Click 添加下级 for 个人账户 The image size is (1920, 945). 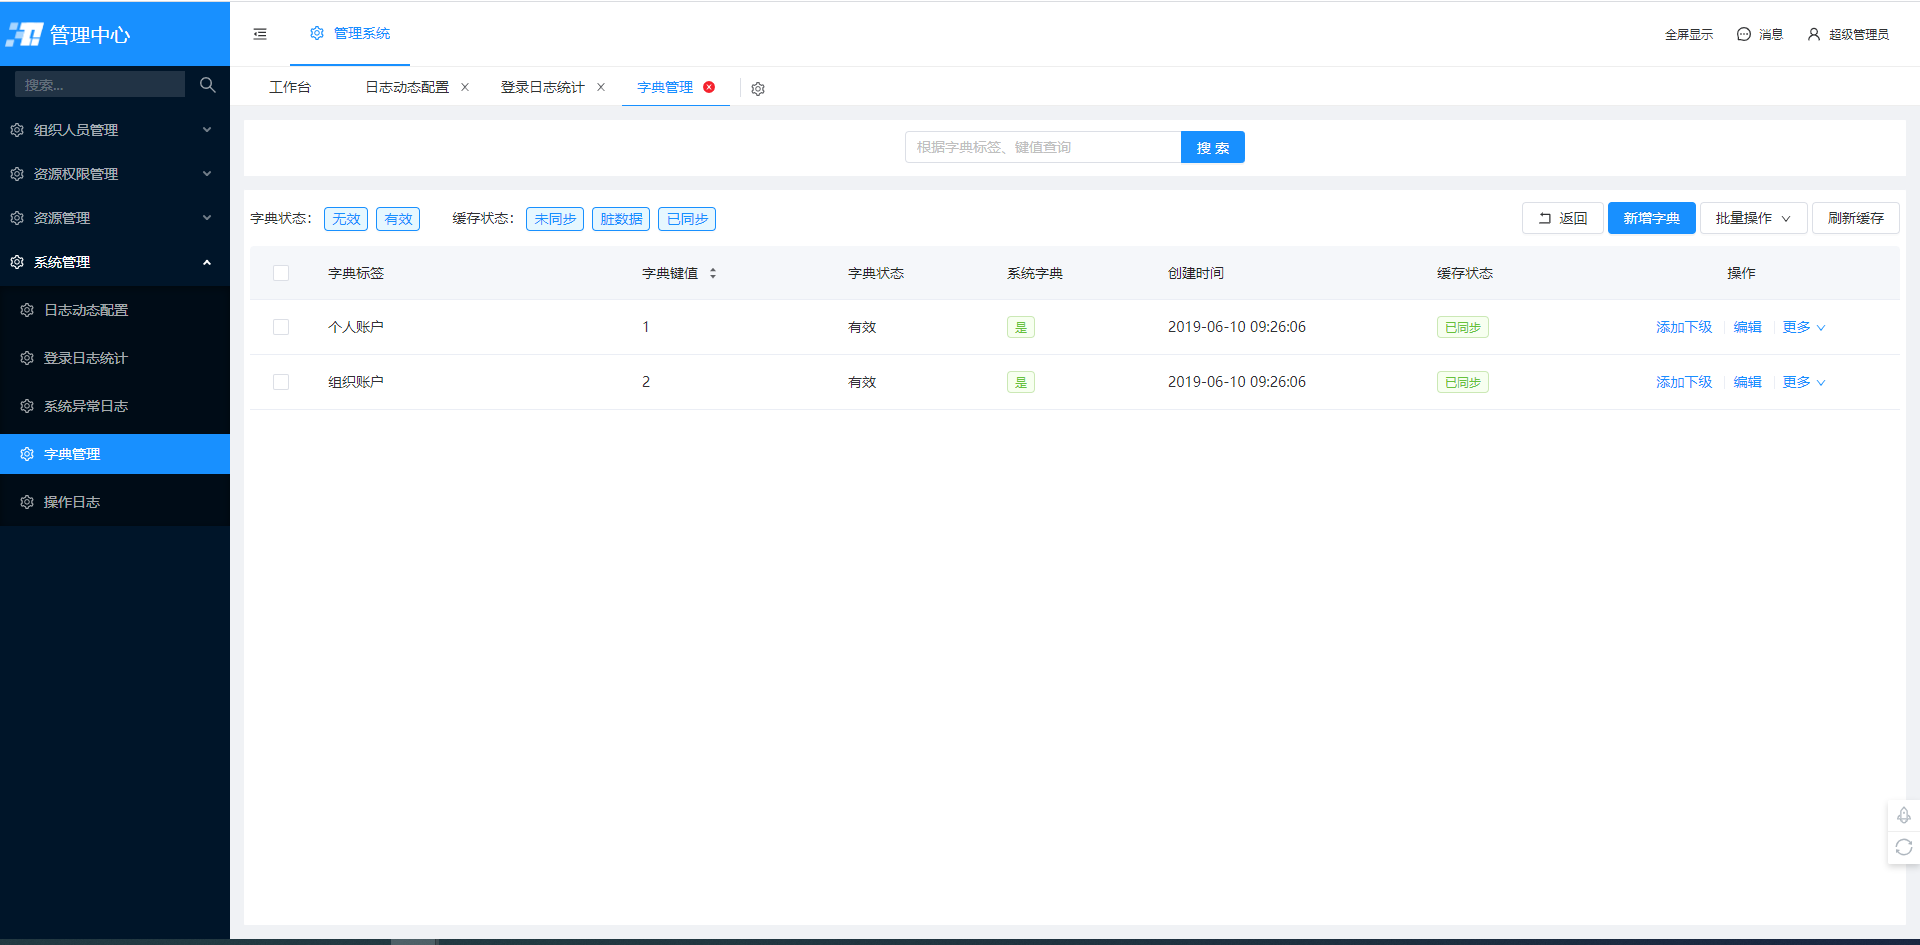click(1684, 327)
